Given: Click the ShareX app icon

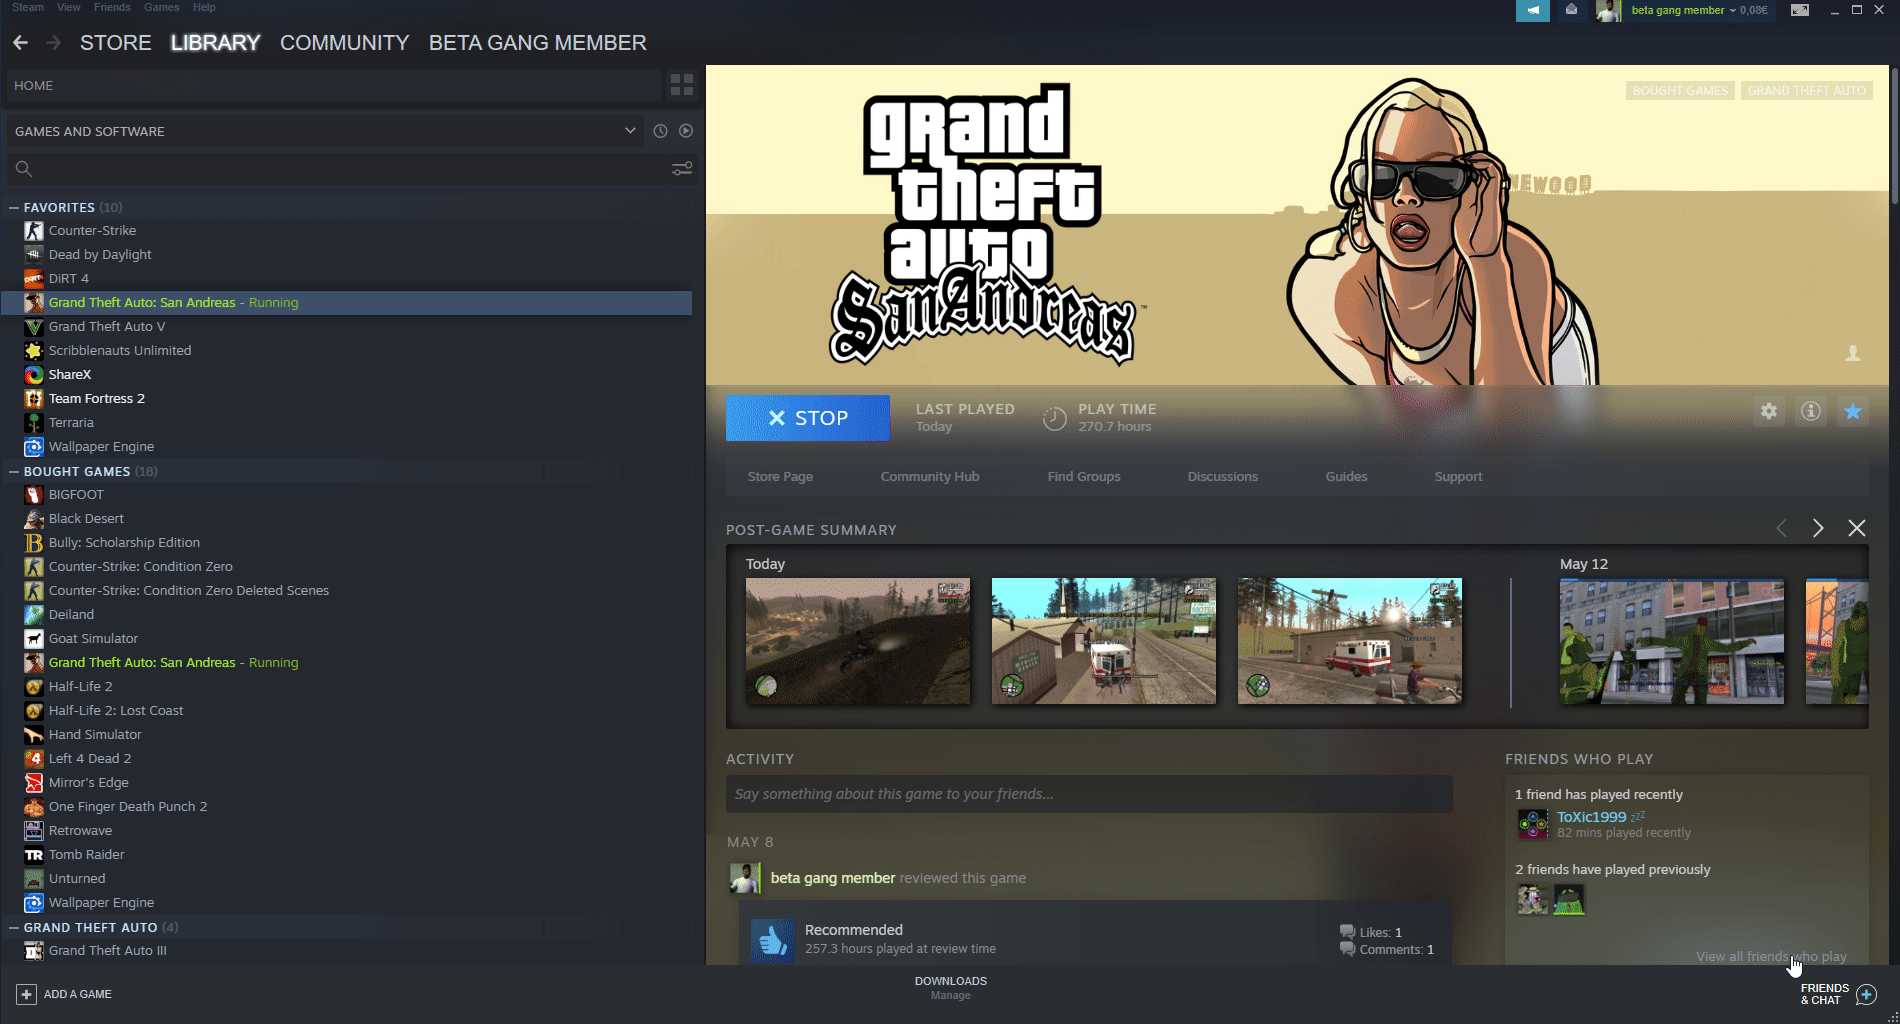Looking at the screenshot, I should coord(34,375).
